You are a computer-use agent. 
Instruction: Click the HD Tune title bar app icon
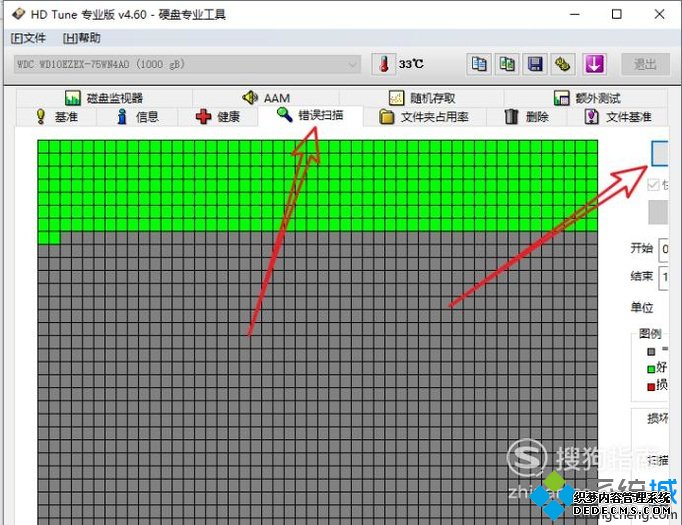pos(19,14)
